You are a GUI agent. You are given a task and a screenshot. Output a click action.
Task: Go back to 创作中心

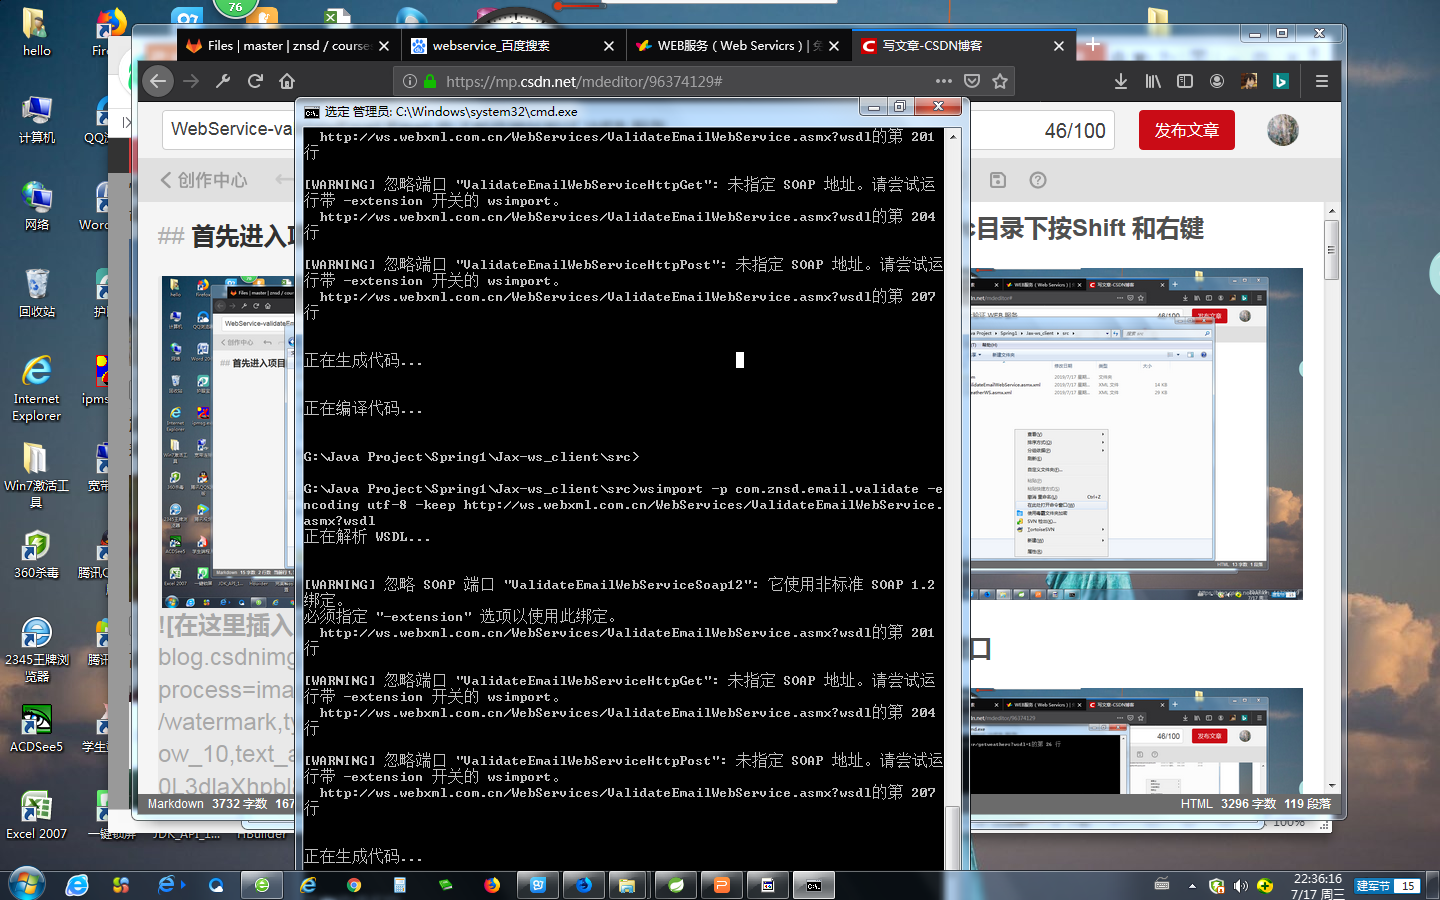204,180
